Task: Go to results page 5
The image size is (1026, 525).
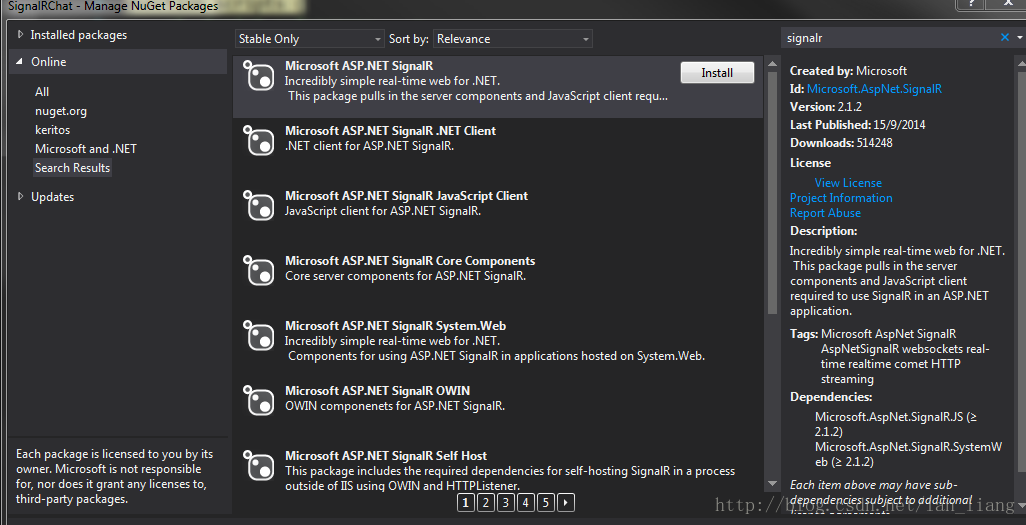Action: point(545,502)
